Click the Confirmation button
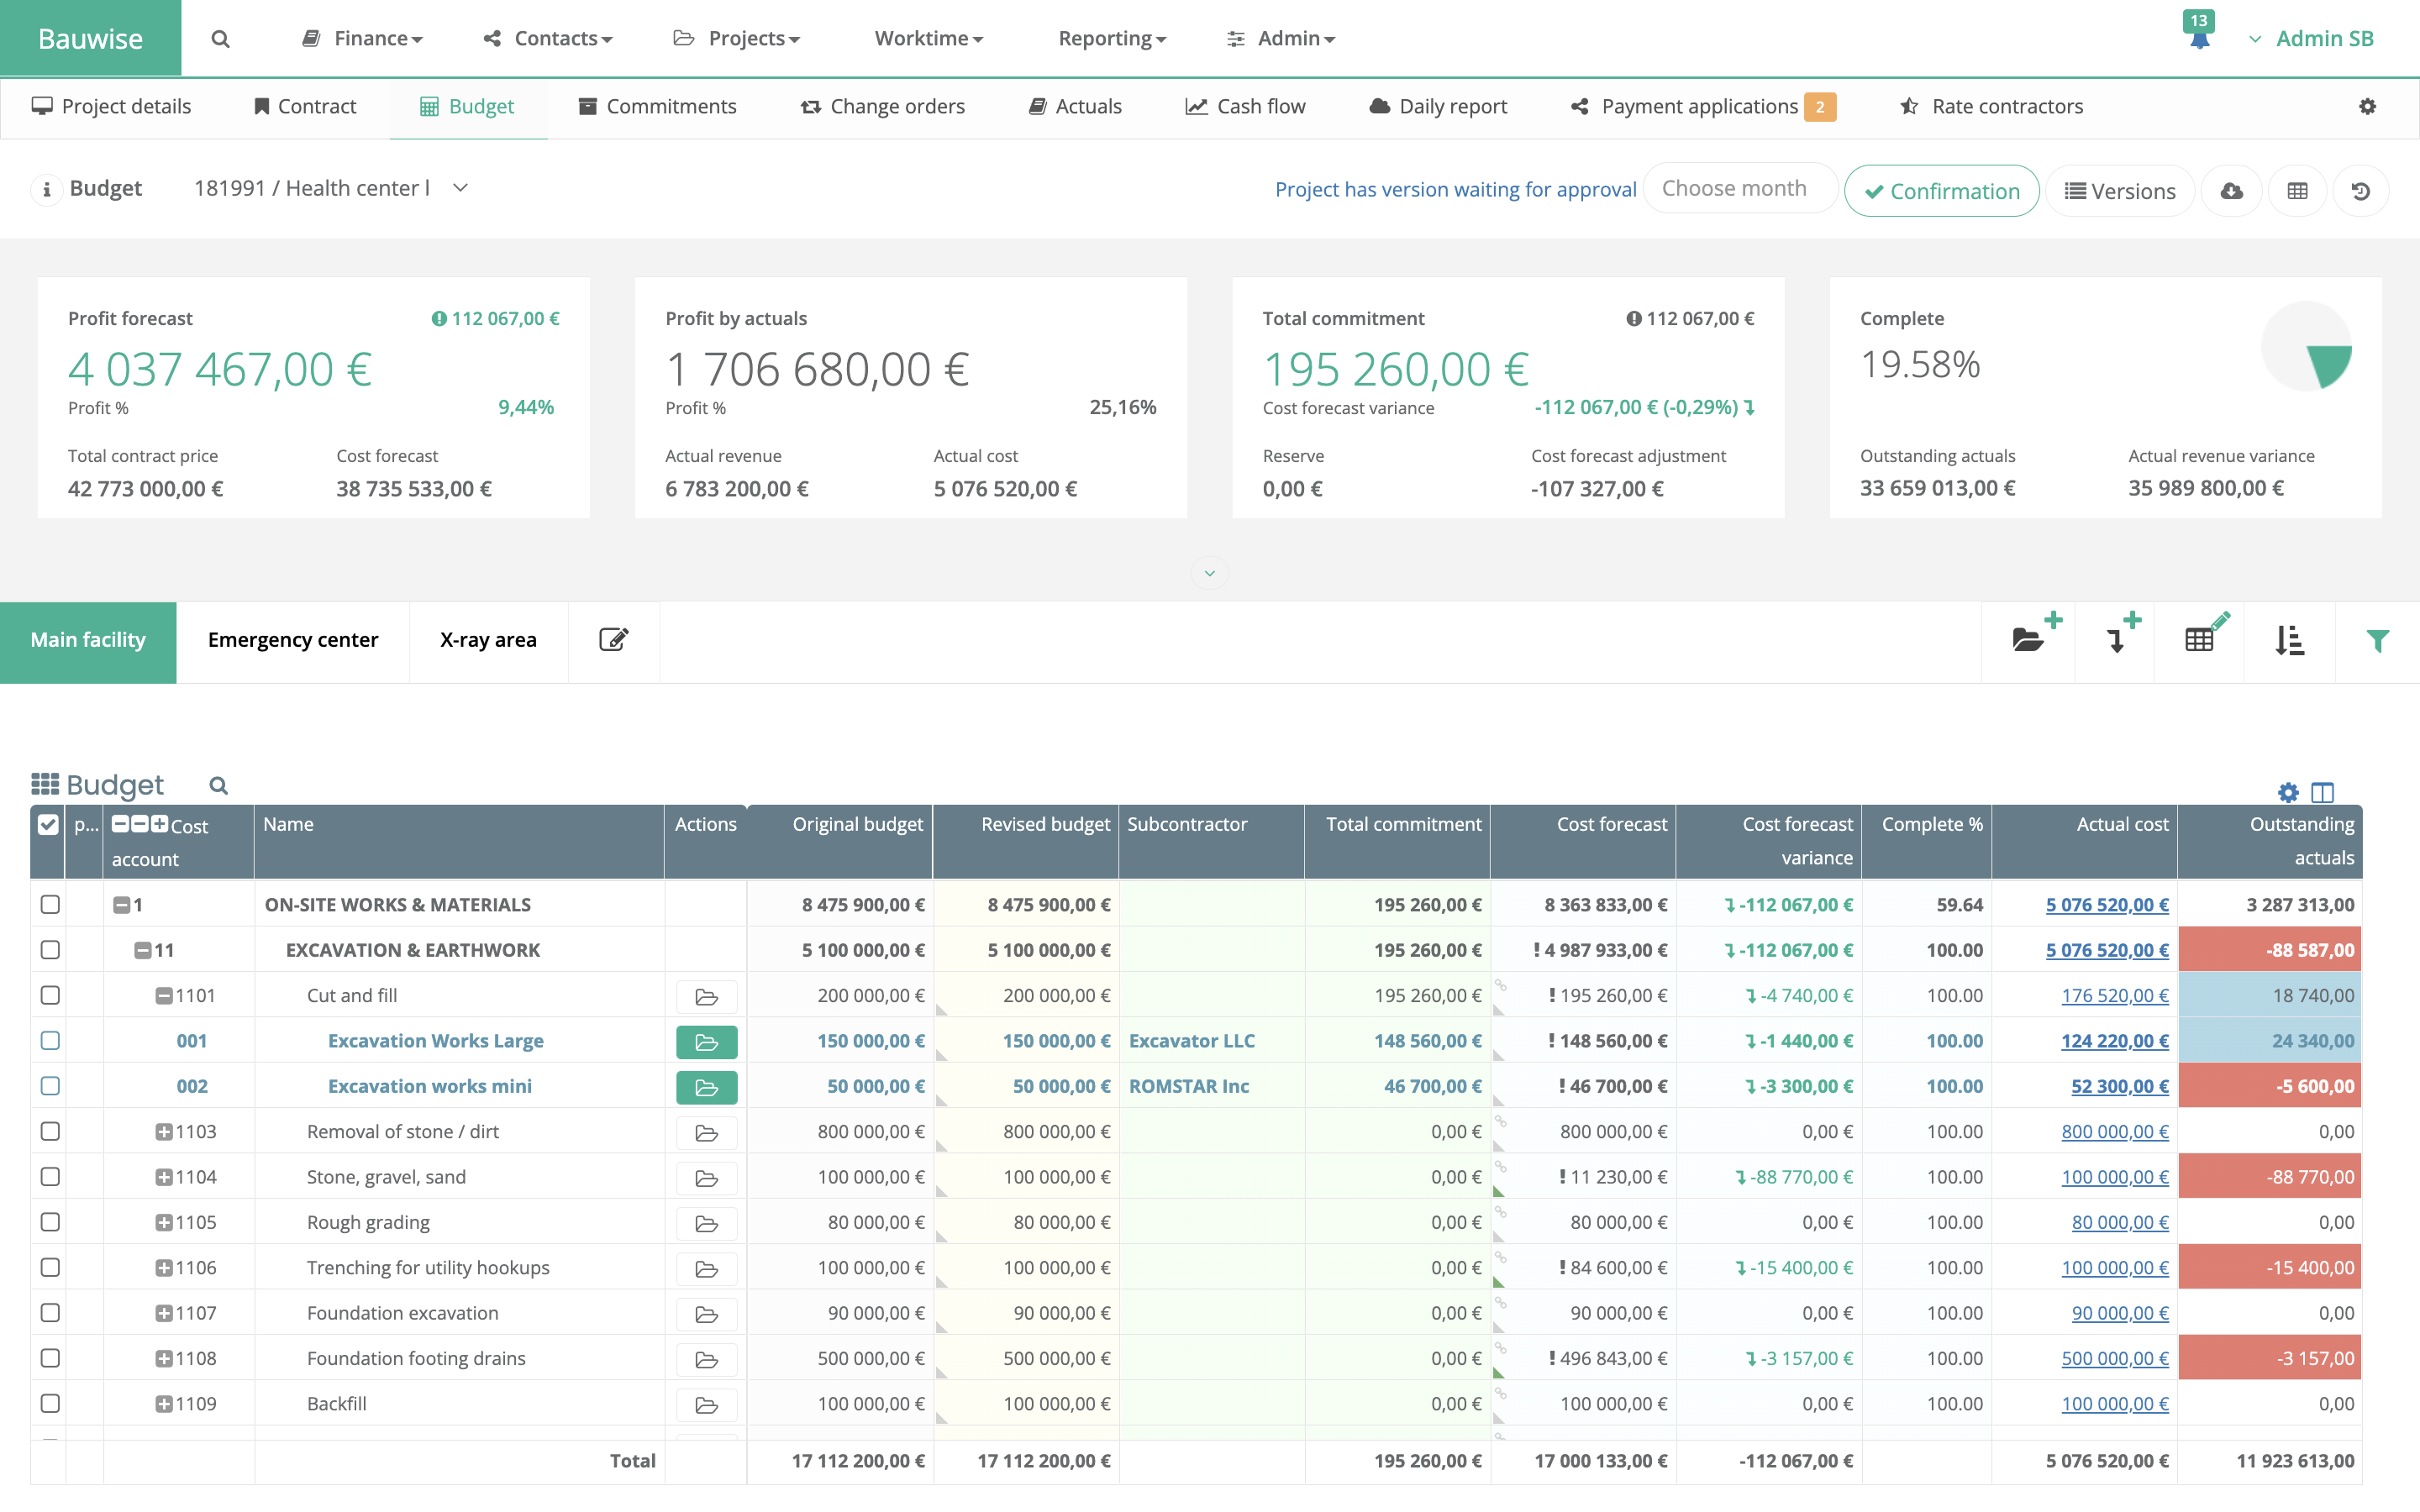 [1941, 190]
